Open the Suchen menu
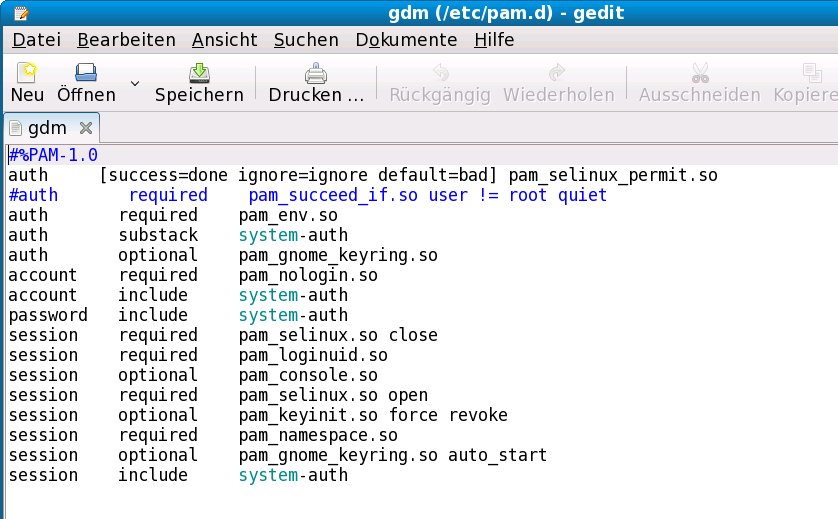The height and width of the screenshot is (519, 838). 305,40
